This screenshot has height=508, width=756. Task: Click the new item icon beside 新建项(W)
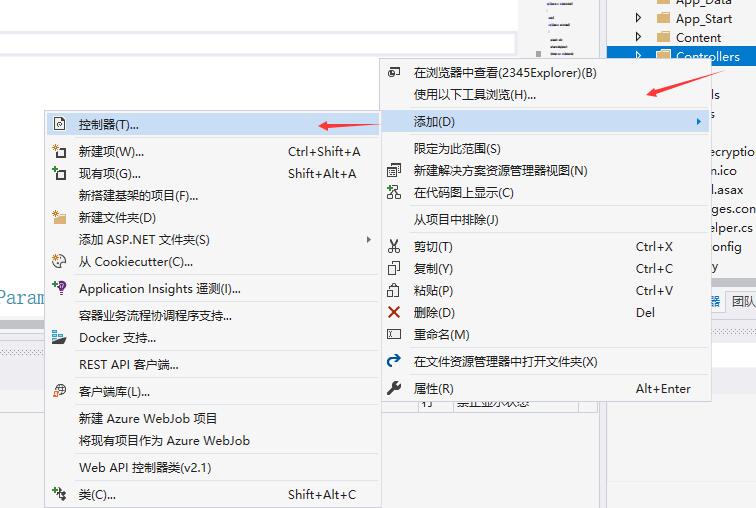click(x=59, y=152)
